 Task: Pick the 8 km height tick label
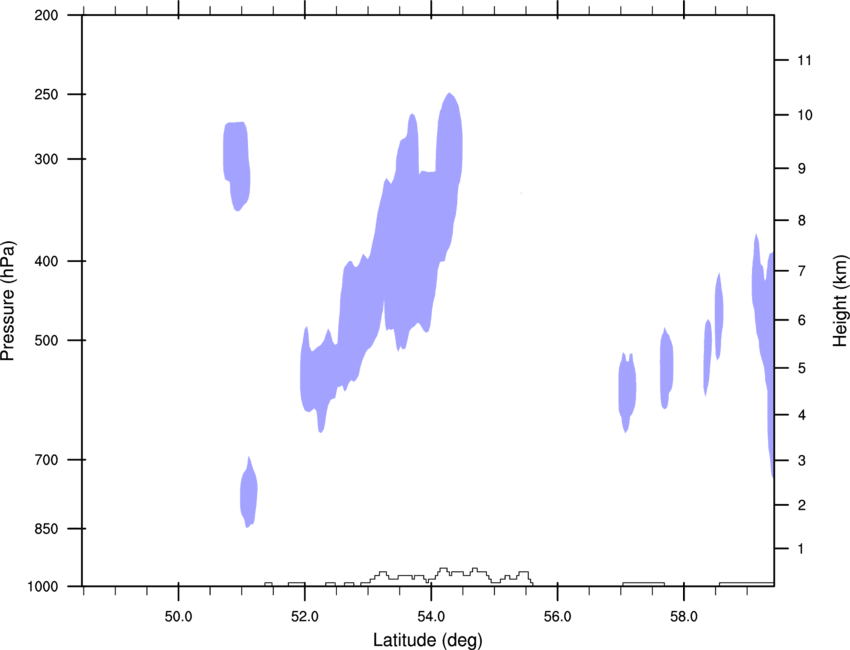tap(801, 221)
